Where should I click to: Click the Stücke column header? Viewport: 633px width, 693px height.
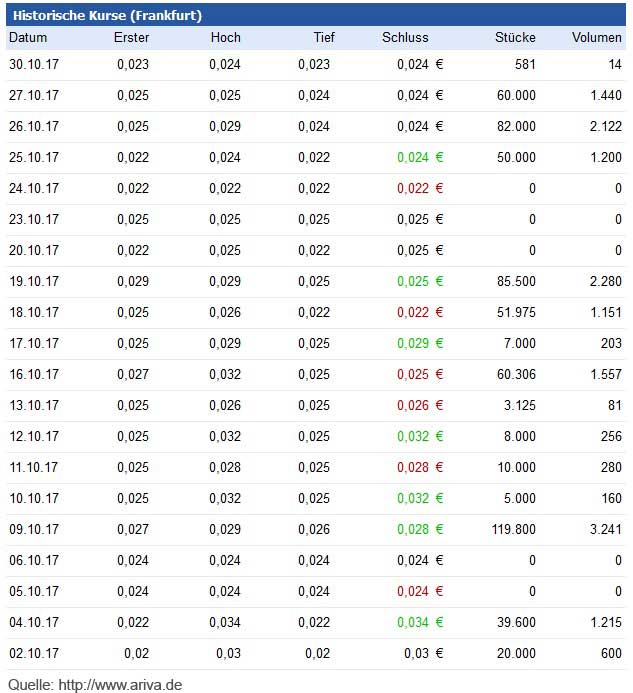pos(515,37)
